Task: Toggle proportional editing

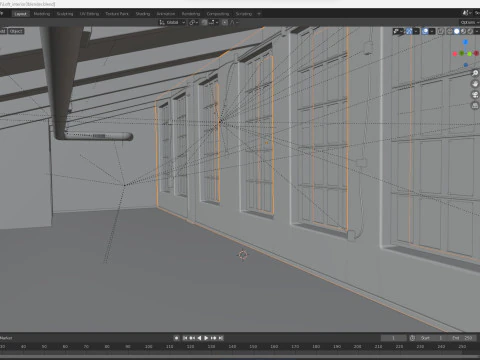Action: 225,22
